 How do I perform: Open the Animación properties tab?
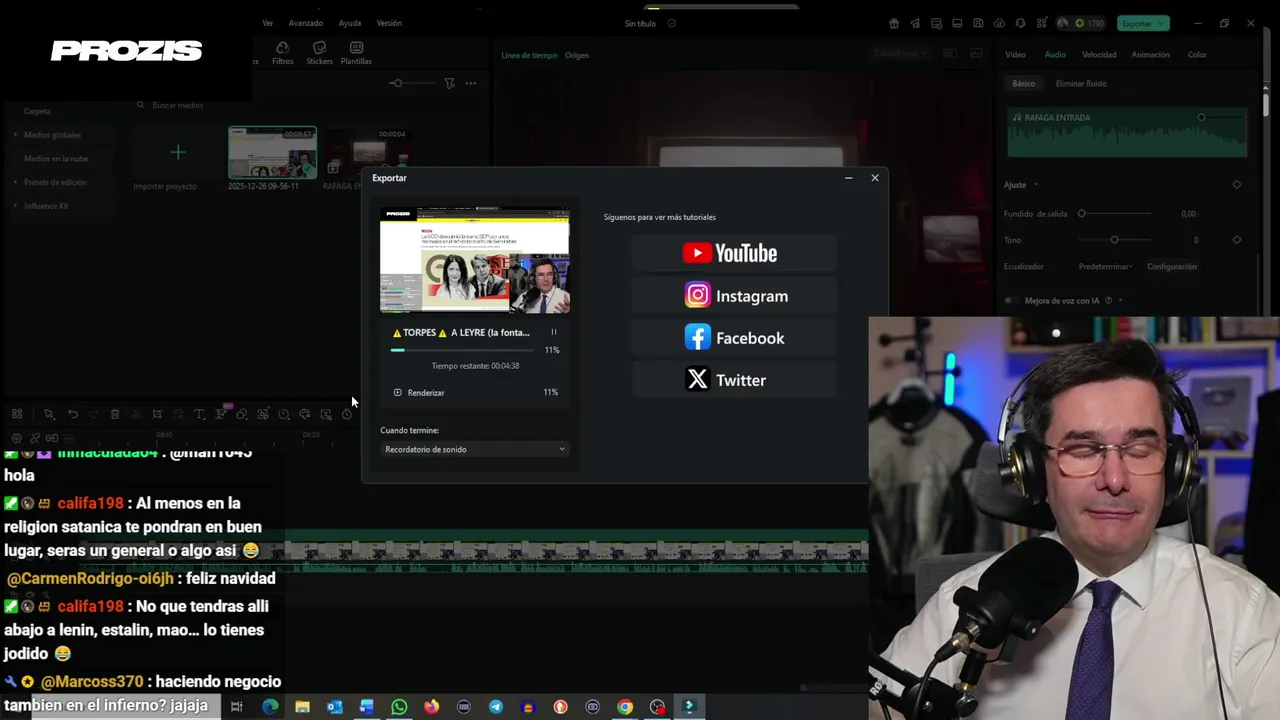(1150, 55)
